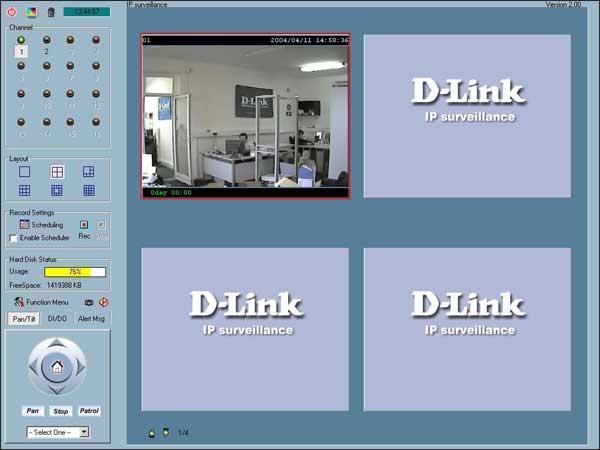Select the grid layout icon with large center pane
This screenshot has width=600, height=450.
coord(57,190)
